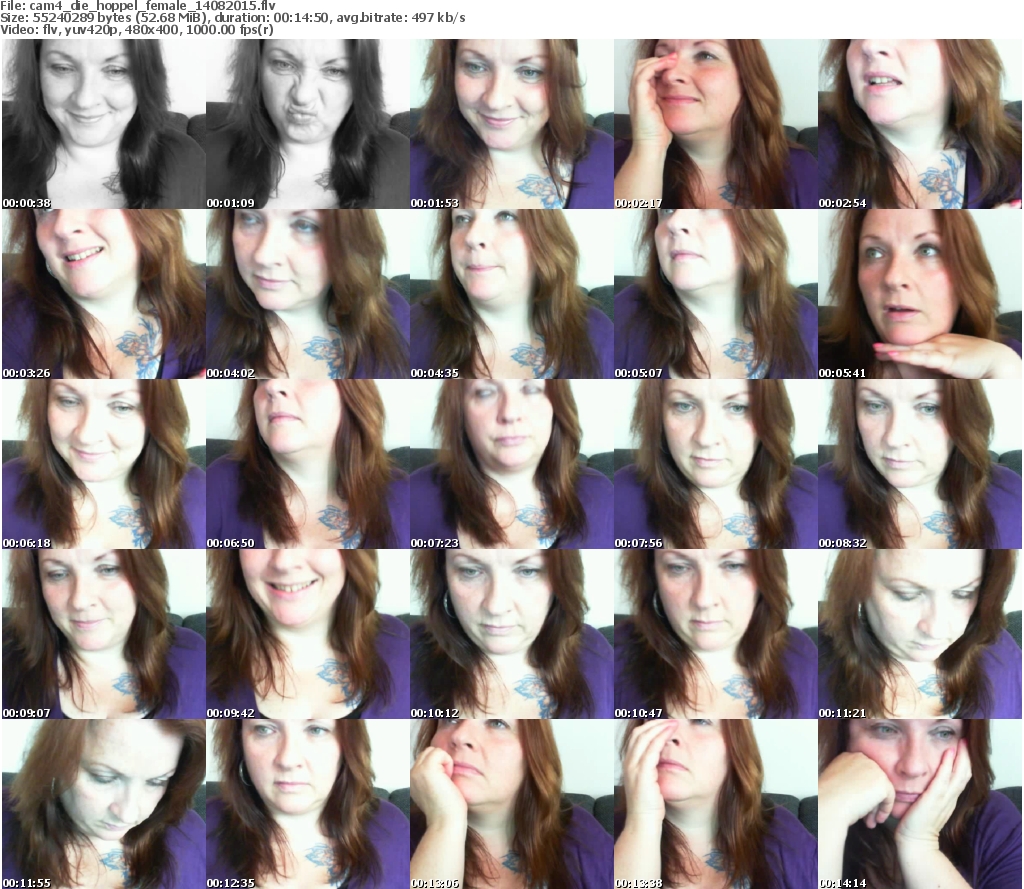Pick the frame stamped 00:02:17

pyautogui.click(x=715, y=124)
